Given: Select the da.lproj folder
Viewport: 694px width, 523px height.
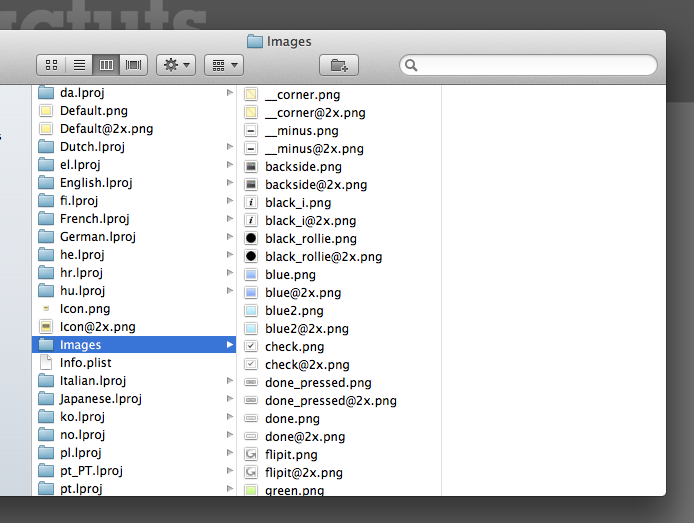Looking at the screenshot, I should click(x=134, y=92).
